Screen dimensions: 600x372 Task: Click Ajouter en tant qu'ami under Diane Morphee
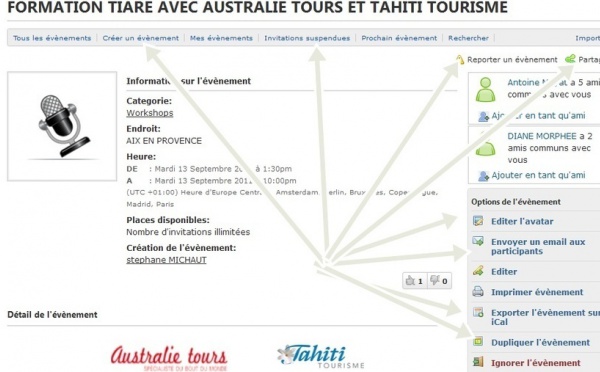(538, 175)
